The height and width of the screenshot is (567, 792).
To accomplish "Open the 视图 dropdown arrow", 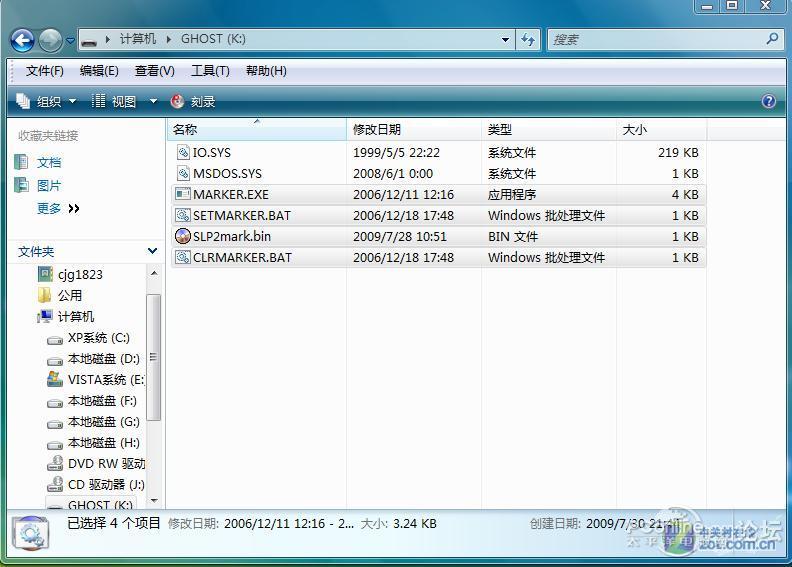I will click(153, 101).
